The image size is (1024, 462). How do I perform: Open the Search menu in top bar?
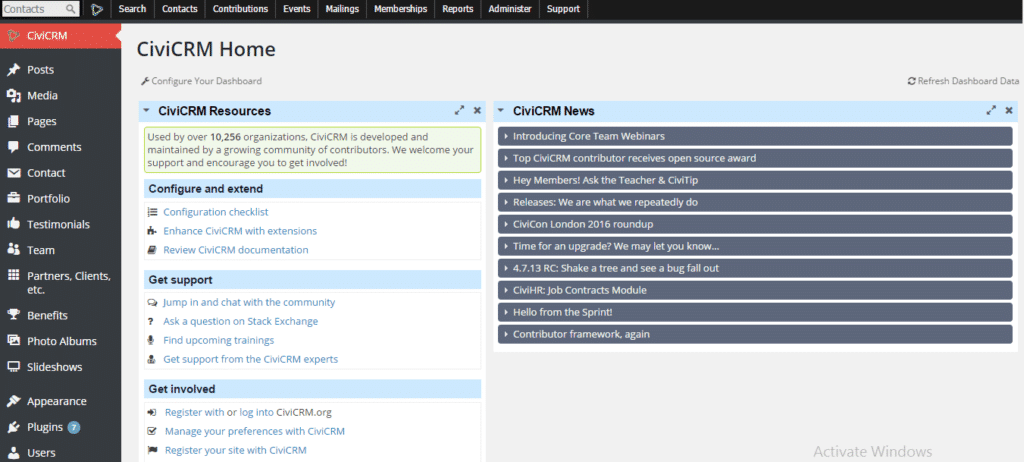pos(133,9)
